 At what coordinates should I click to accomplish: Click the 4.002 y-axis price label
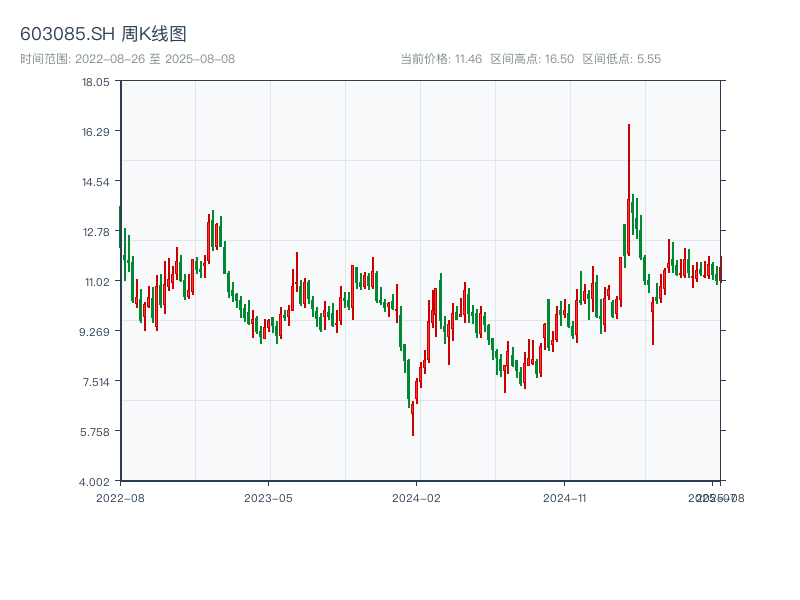tap(96, 482)
